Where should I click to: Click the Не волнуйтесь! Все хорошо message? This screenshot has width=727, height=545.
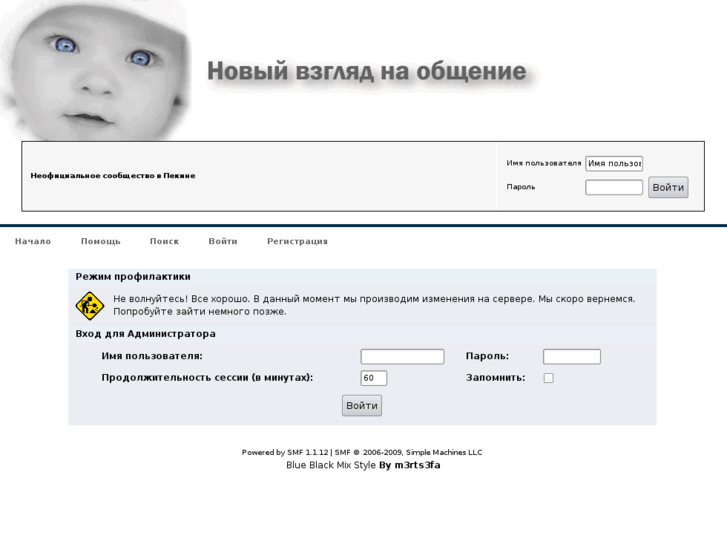[374, 305]
